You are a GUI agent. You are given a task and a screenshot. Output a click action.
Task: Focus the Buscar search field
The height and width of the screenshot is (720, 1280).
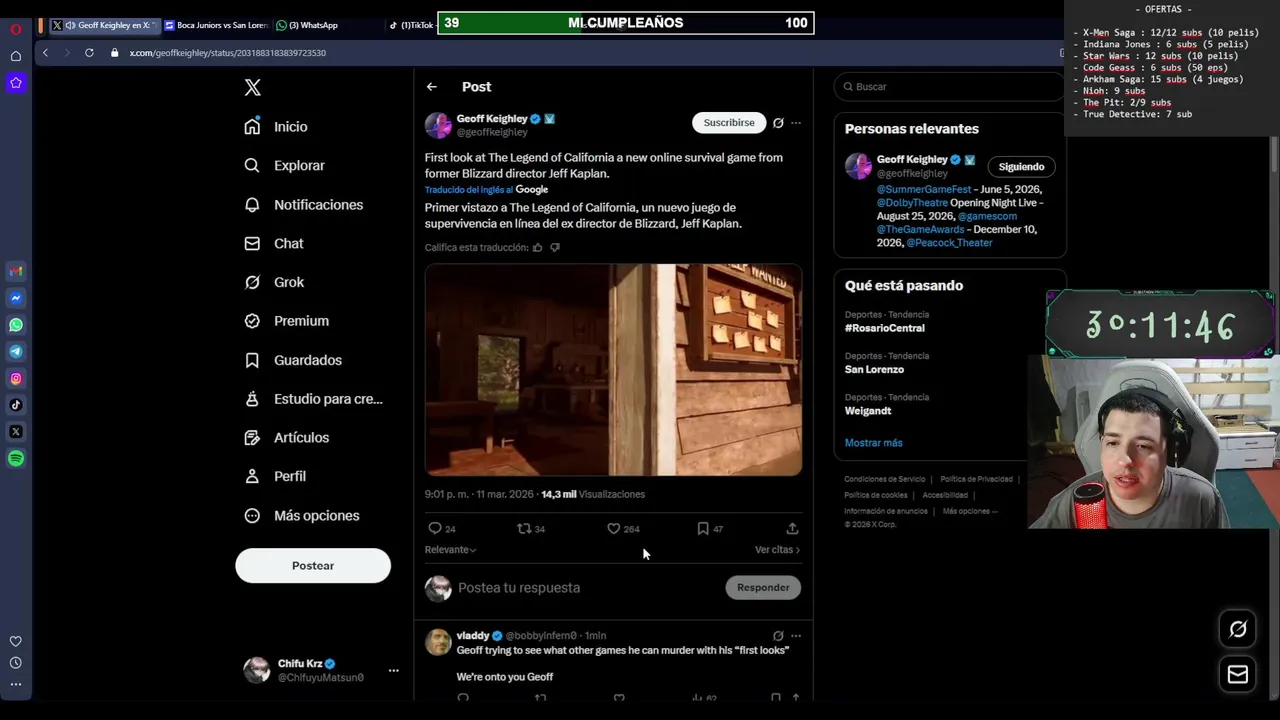point(948,87)
